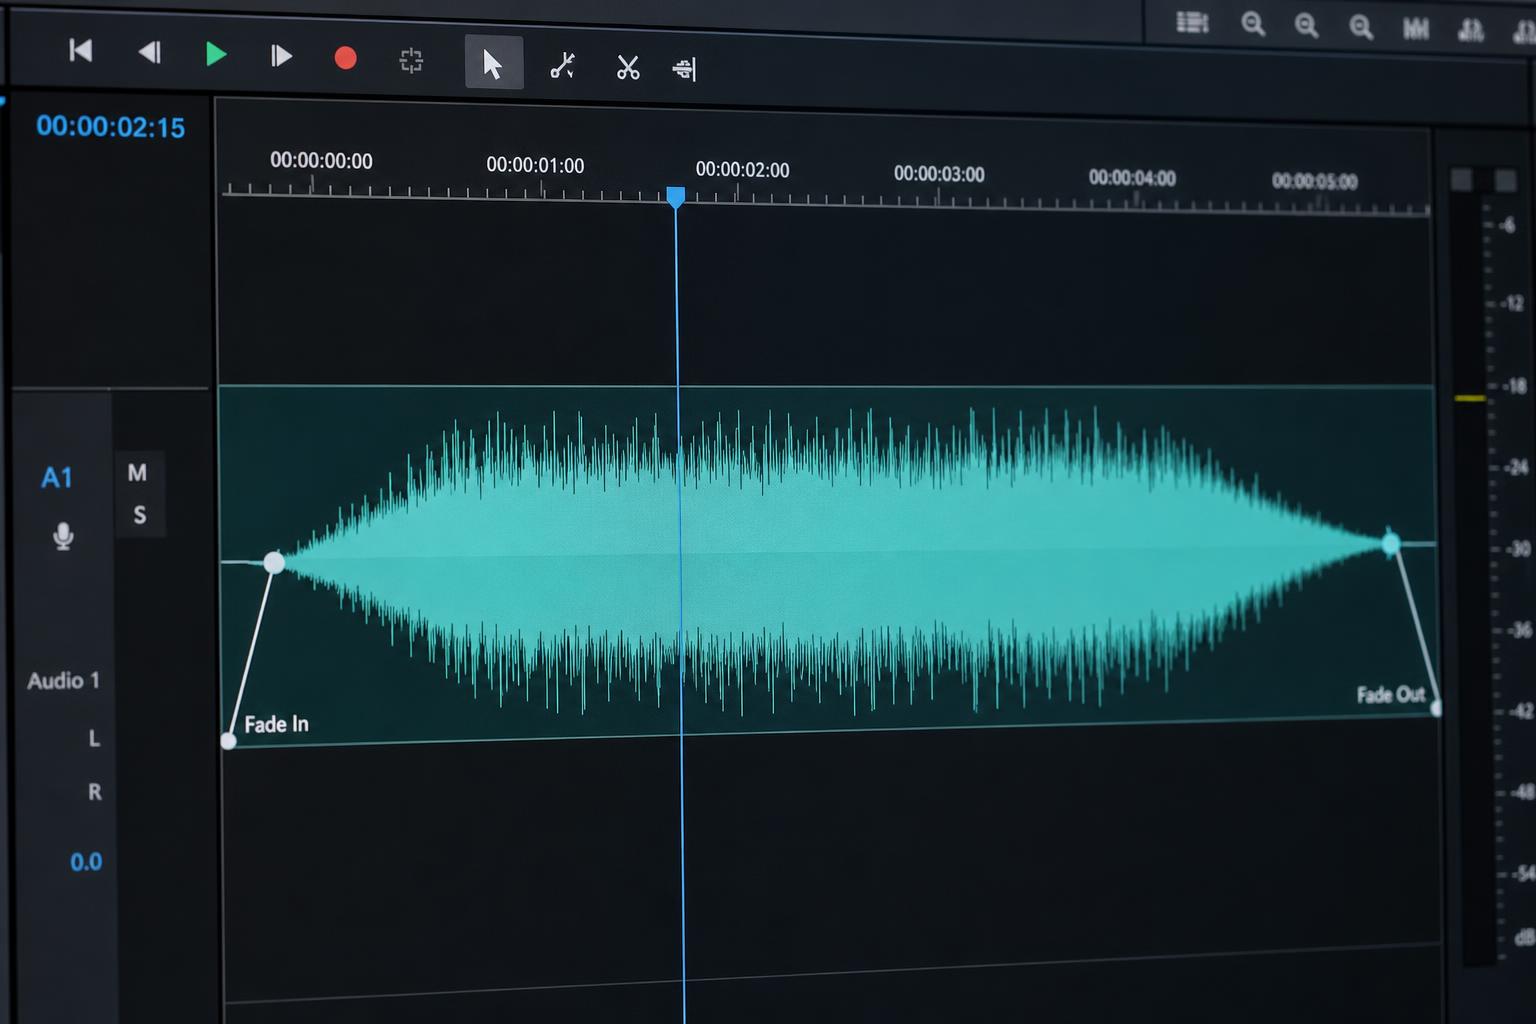1536x1024 pixels.
Task: Click the yellow peak indicator on meter
Action: 1470,398
